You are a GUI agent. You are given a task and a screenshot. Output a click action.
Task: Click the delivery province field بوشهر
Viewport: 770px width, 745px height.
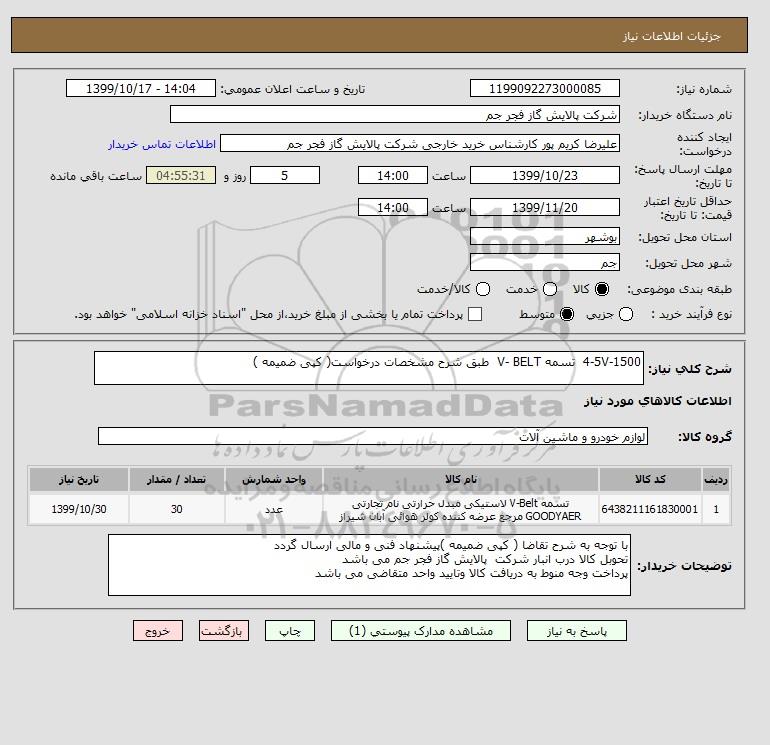pyautogui.click(x=545, y=237)
